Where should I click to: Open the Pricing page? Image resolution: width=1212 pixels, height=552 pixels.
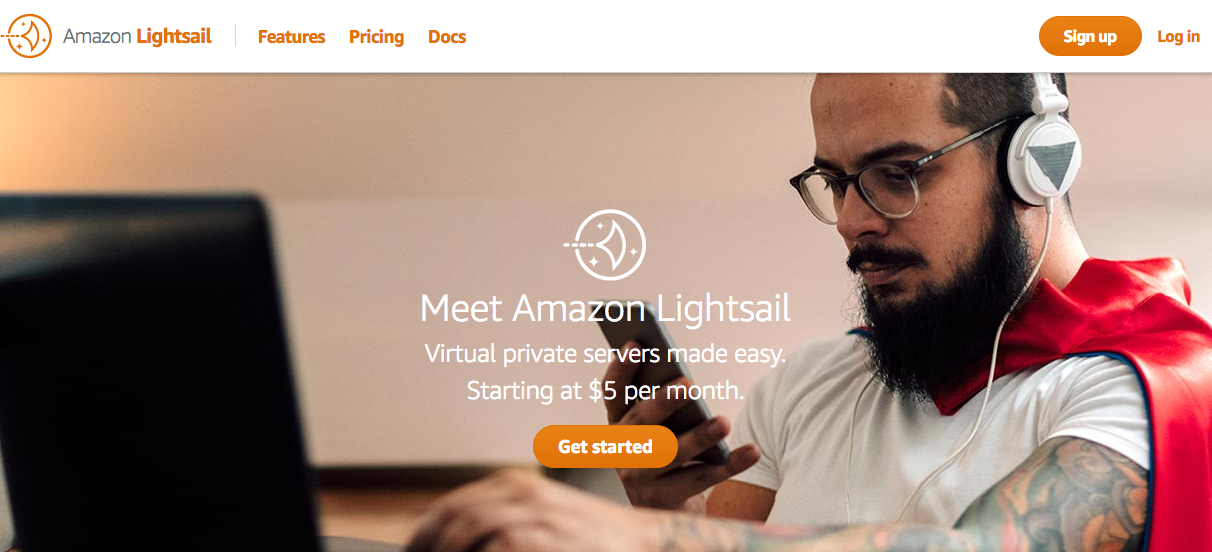tap(376, 37)
